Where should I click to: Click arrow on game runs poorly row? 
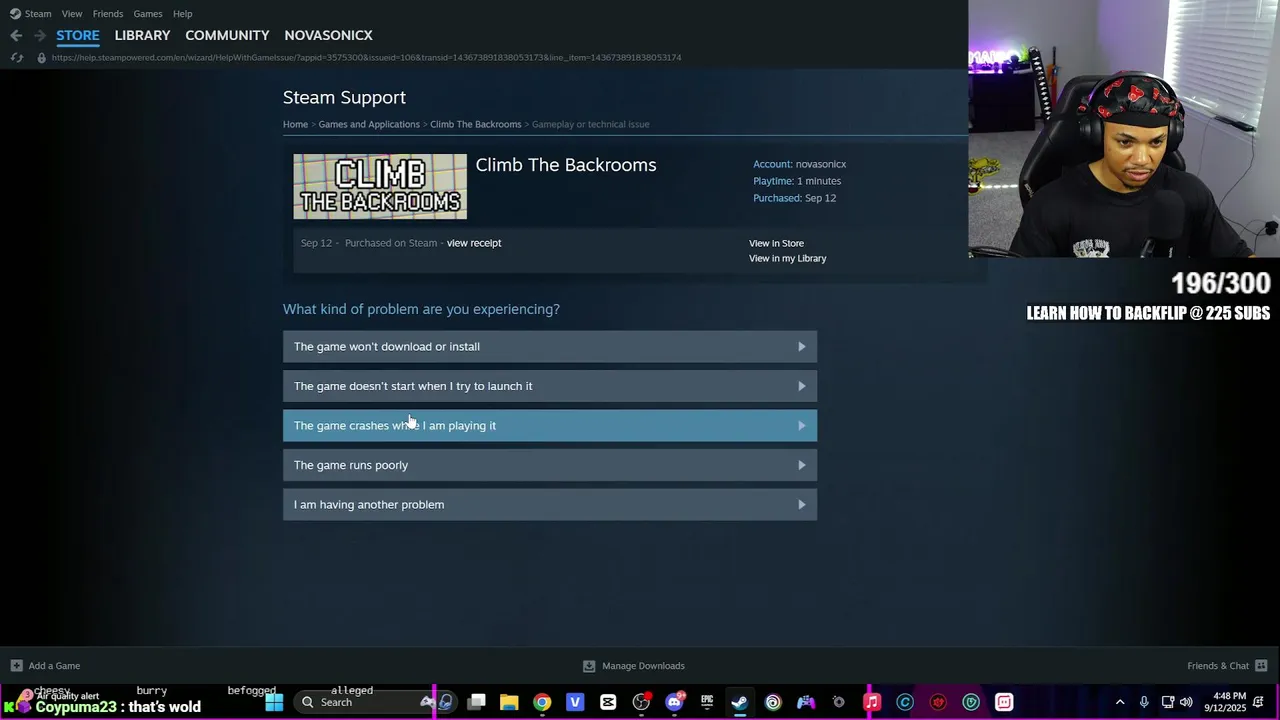[x=802, y=465]
